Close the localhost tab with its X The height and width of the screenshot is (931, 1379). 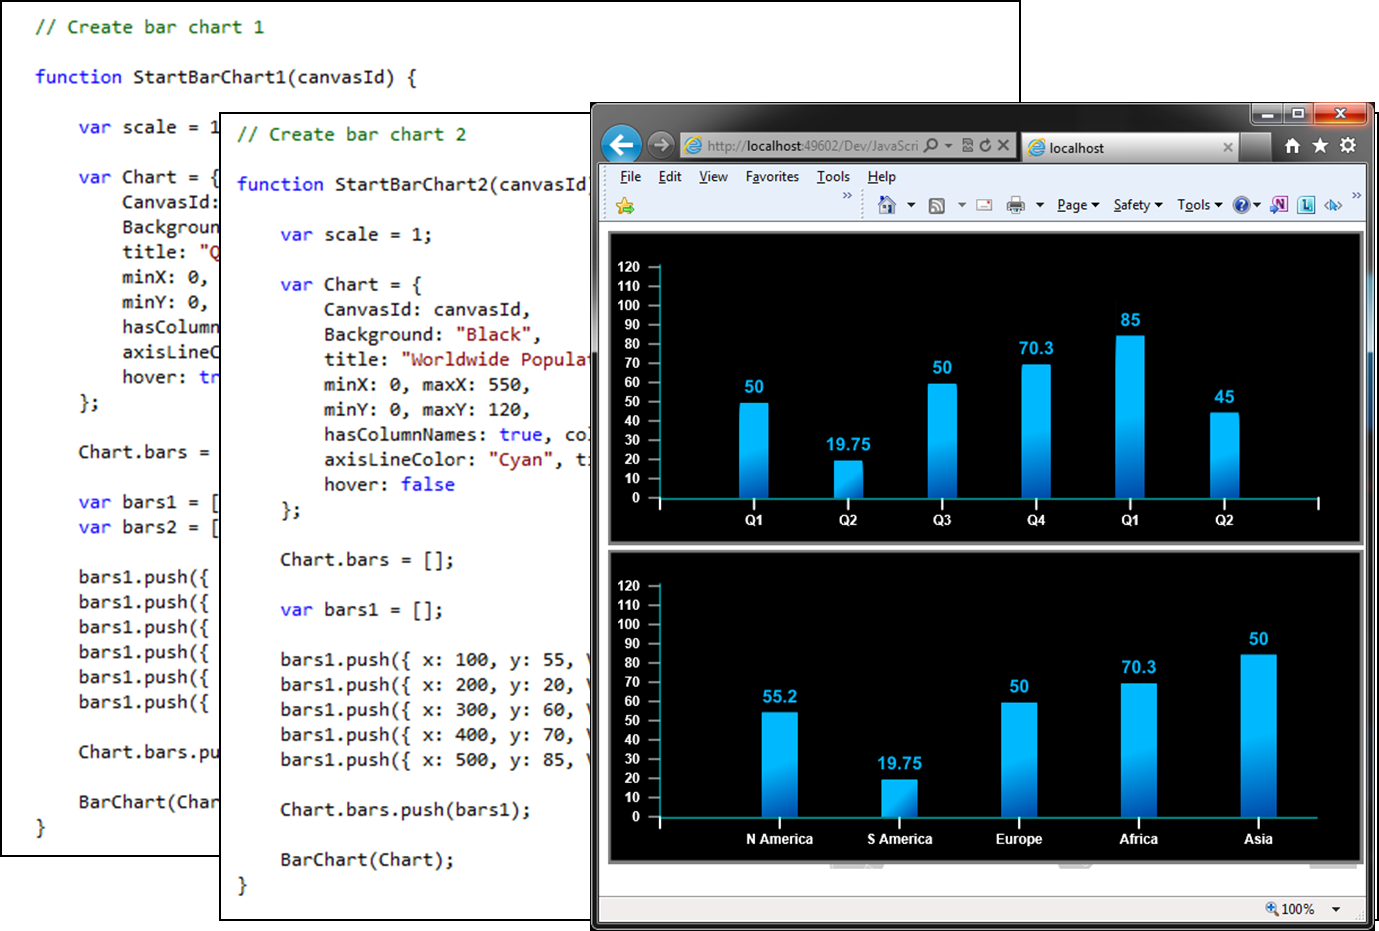pyautogui.click(x=1228, y=147)
